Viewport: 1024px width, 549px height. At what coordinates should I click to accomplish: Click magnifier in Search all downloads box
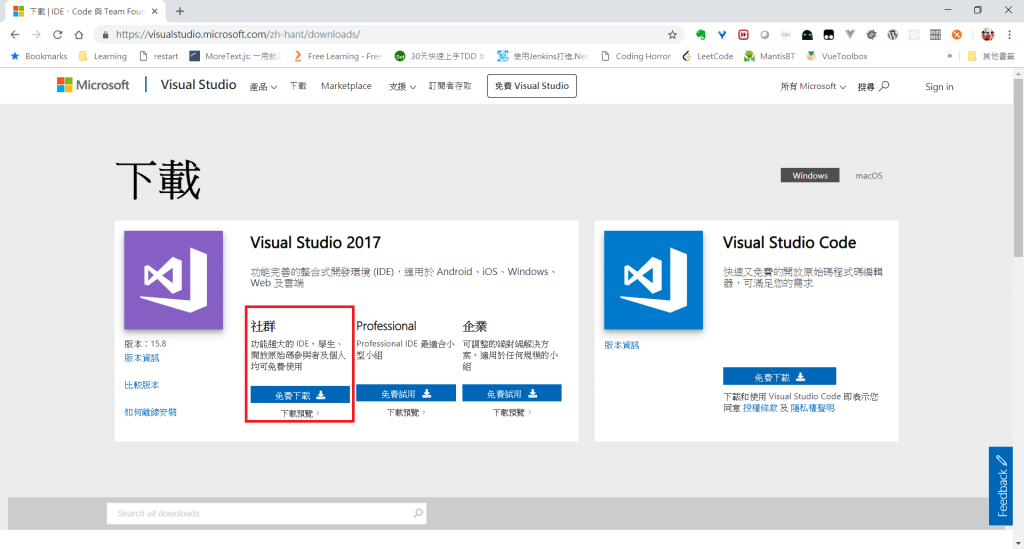click(x=418, y=514)
